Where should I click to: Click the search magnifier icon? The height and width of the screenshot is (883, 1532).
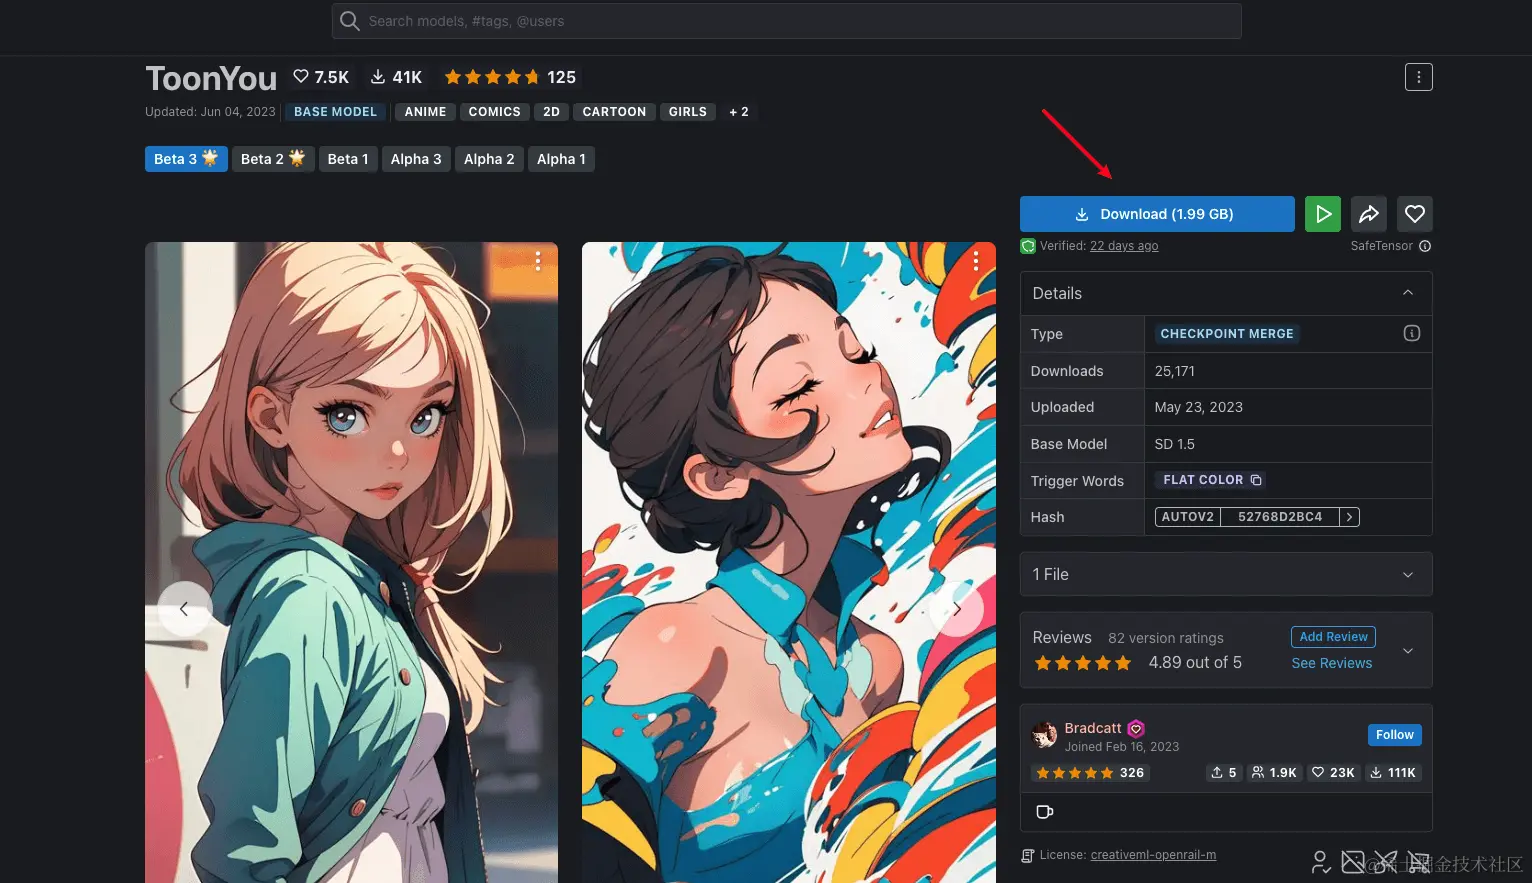click(x=349, y=21)
